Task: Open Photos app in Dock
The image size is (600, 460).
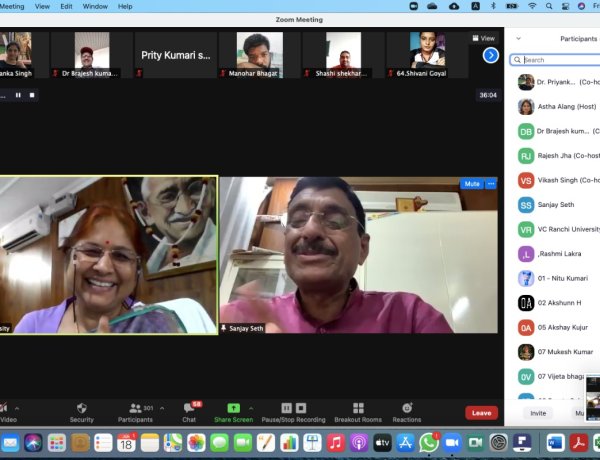Action: pyautogui.click(x=196, y=443)
